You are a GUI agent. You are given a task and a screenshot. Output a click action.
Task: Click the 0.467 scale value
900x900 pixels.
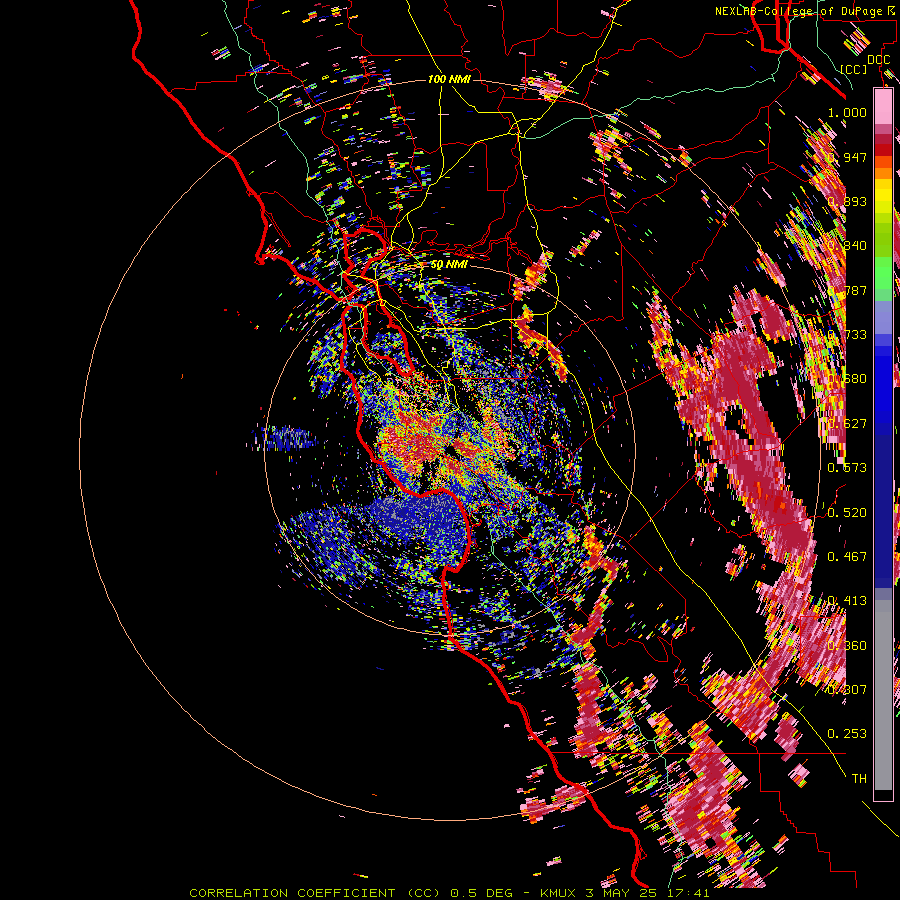pos(847,557)
